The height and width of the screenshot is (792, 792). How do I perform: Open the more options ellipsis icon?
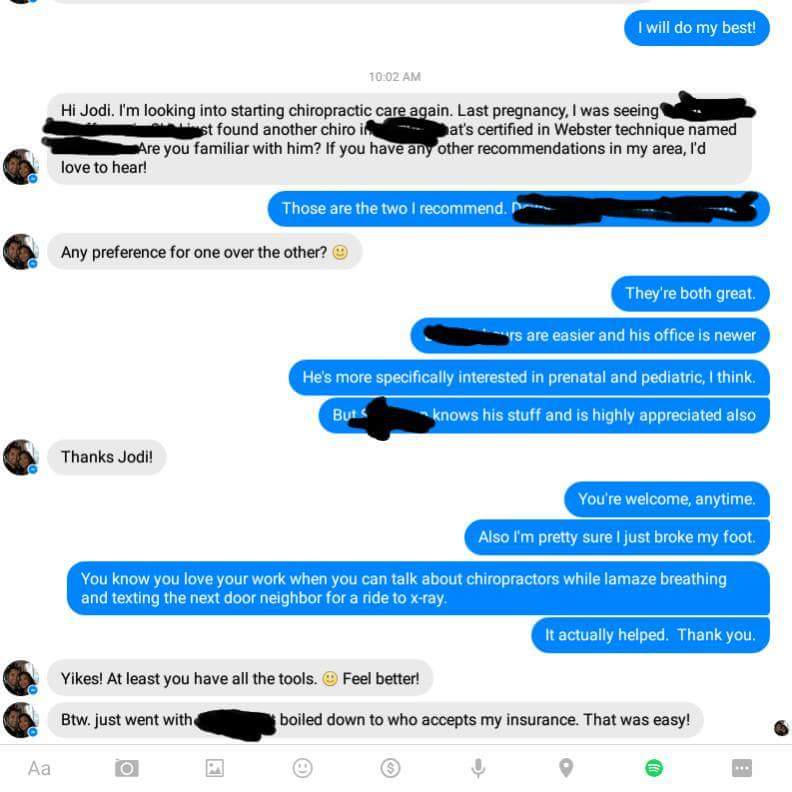point(742,768)
